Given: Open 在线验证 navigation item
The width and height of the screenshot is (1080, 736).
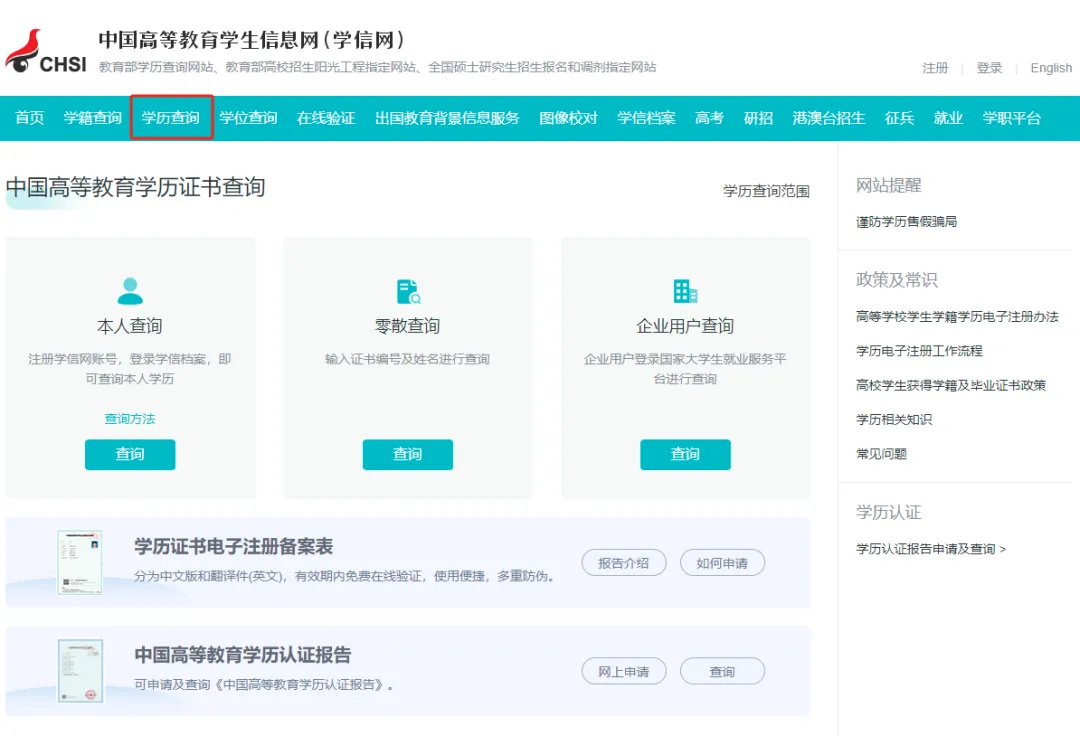Looking at the screenshot, I should (x=326, y=118).
